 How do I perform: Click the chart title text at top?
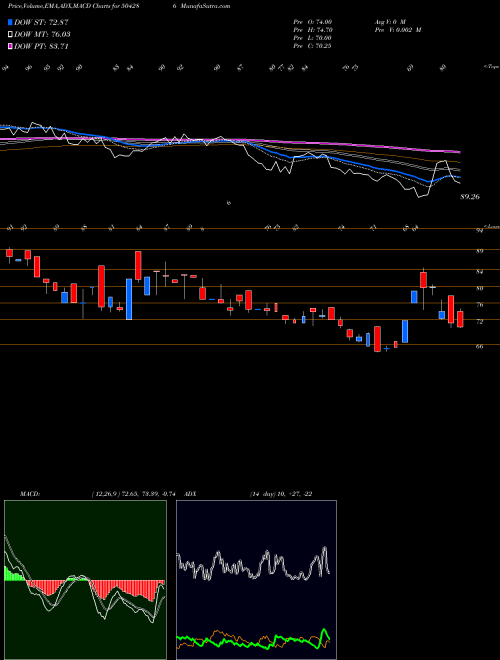[119, 6]
